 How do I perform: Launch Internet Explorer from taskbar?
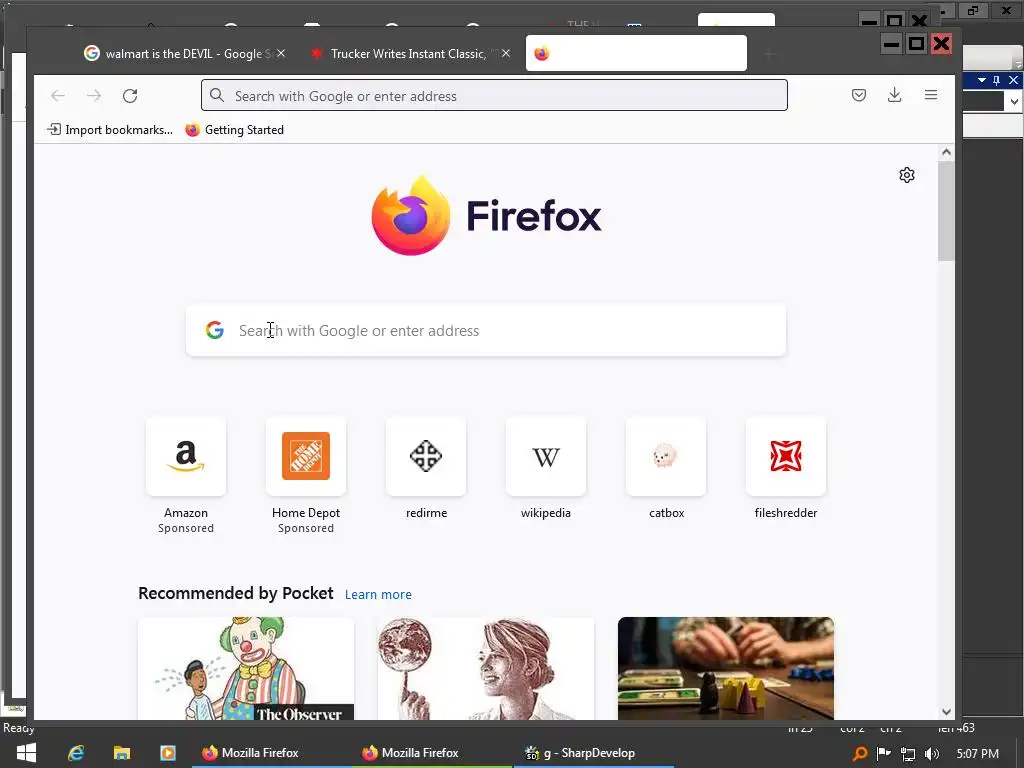76,753
